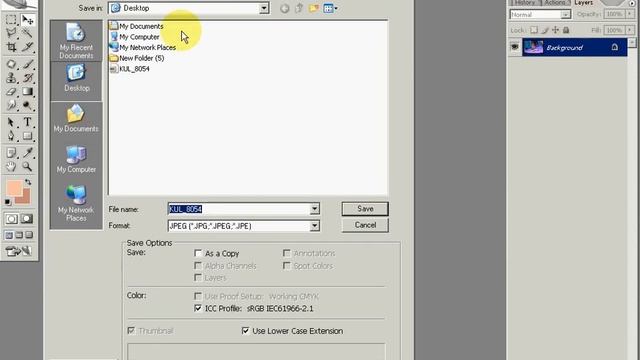
Task: Switch to the Layers tab
Action: [583, 2]
